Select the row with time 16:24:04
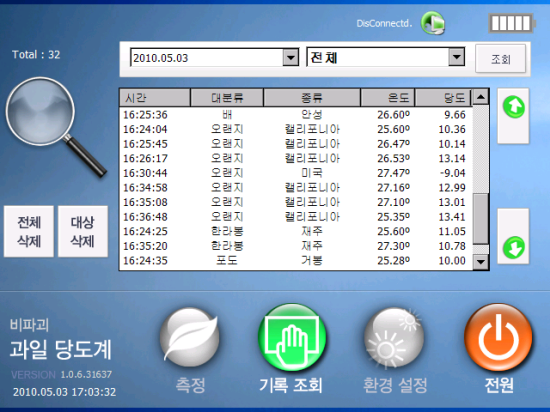 [x=296, y=129]
